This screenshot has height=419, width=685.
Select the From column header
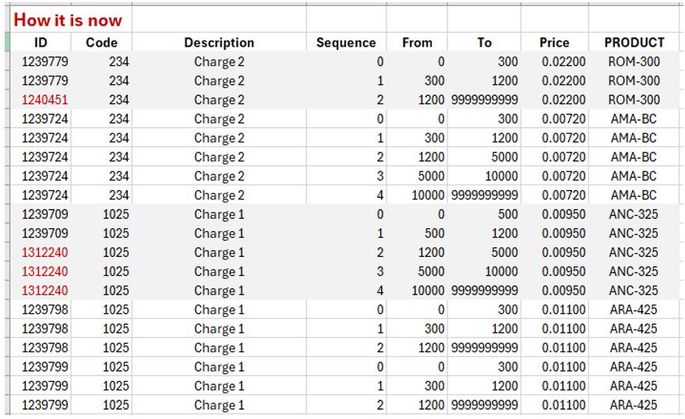[417, 43]
